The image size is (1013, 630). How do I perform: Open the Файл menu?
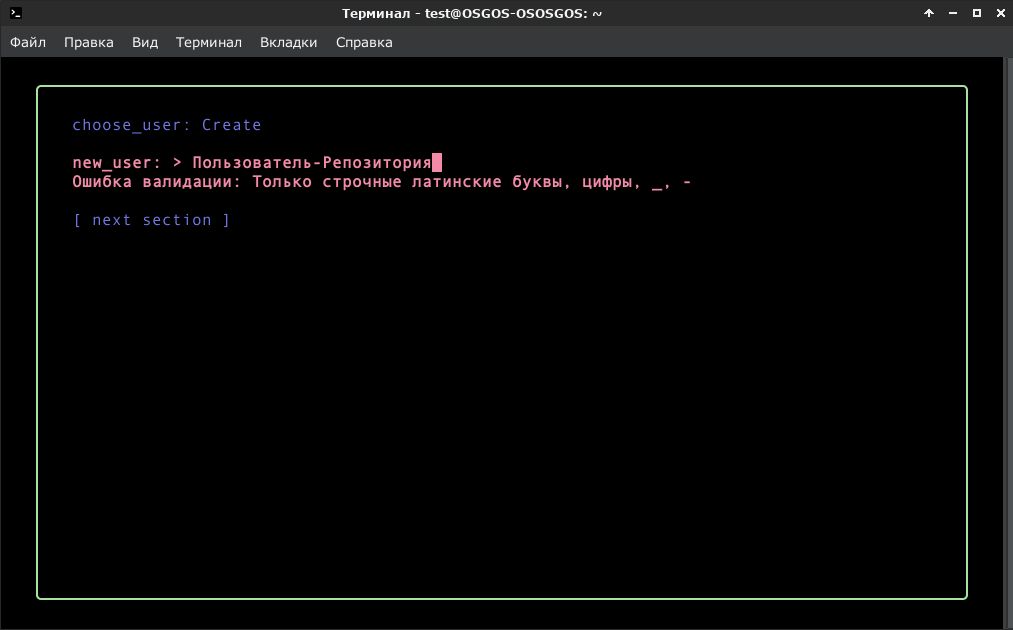[x=28, y=42]
